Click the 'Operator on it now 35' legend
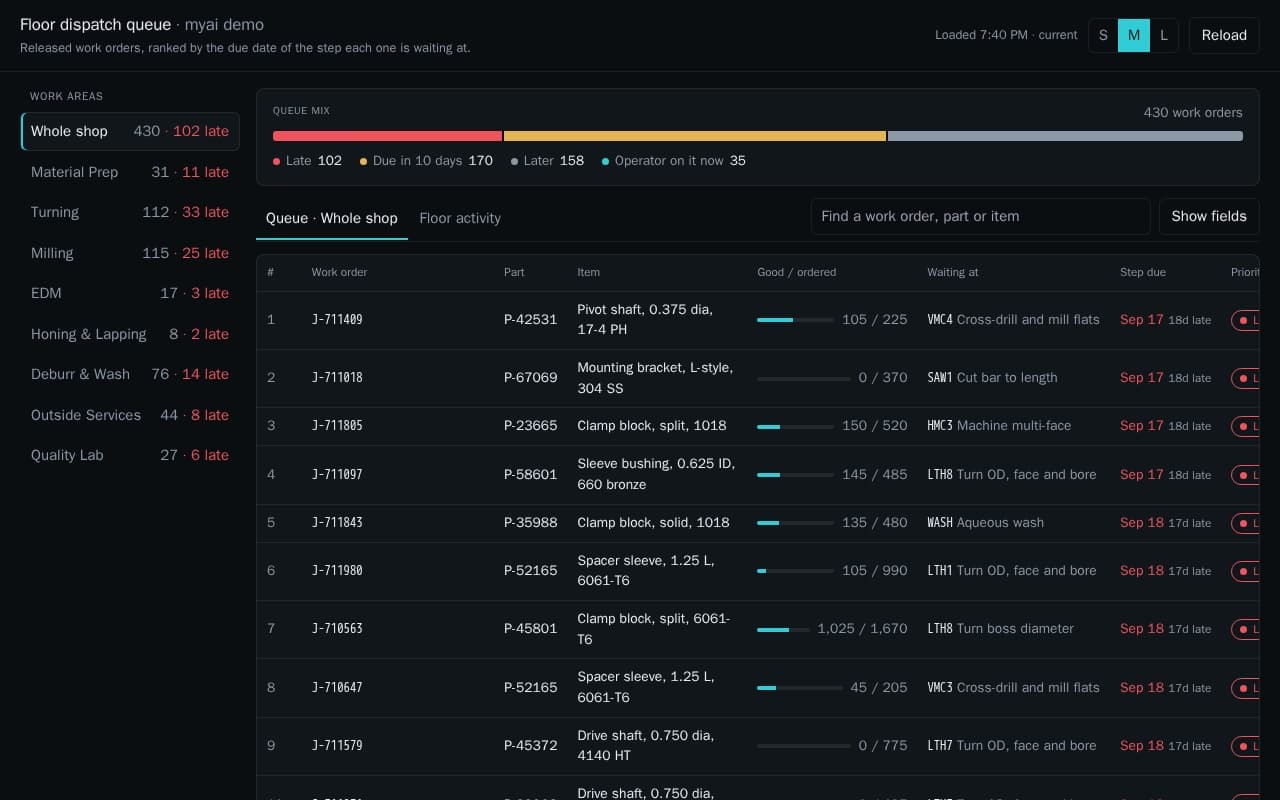 [x=674, y=161]
